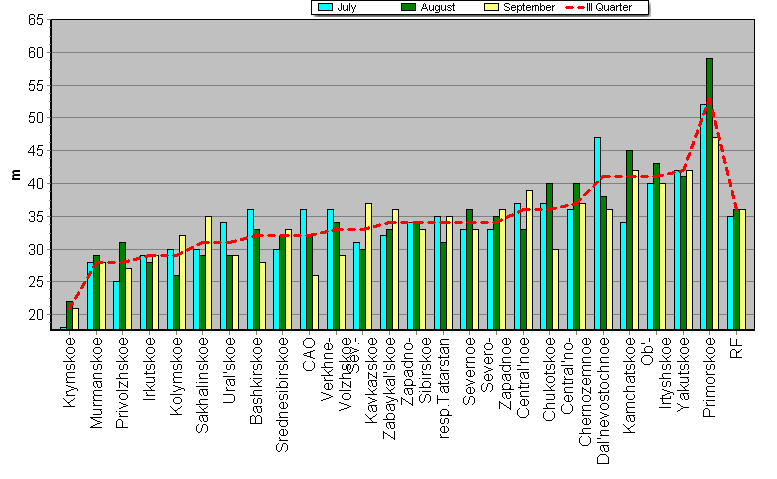Click the tall green August bar for Primorskoe

(710, 194)
